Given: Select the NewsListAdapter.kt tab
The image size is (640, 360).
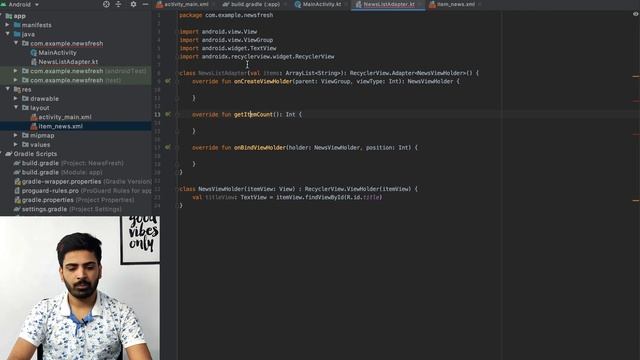Looking at the screenshot, I should (x=389, y=4).
